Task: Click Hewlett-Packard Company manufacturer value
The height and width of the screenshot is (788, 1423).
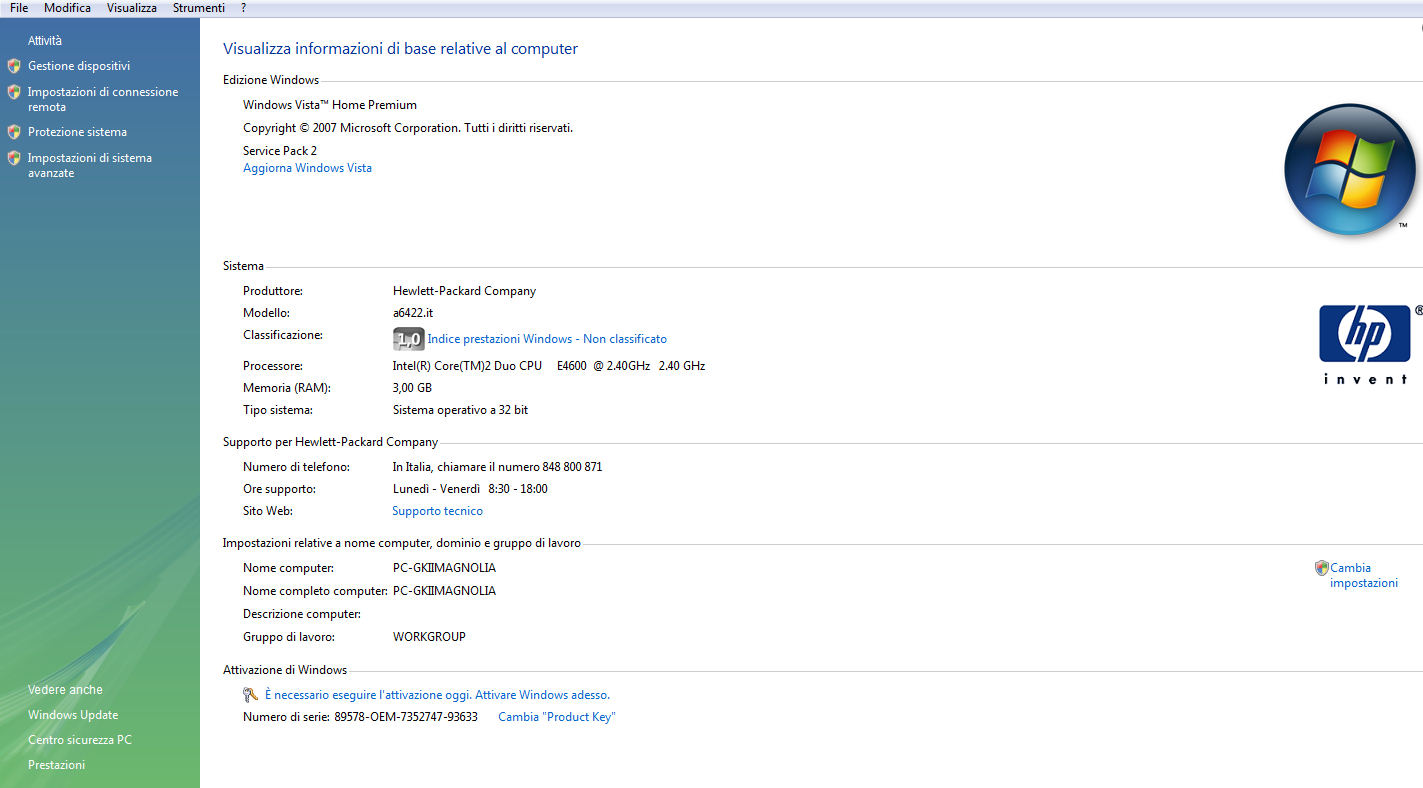Action: click(x=464, y=291)
